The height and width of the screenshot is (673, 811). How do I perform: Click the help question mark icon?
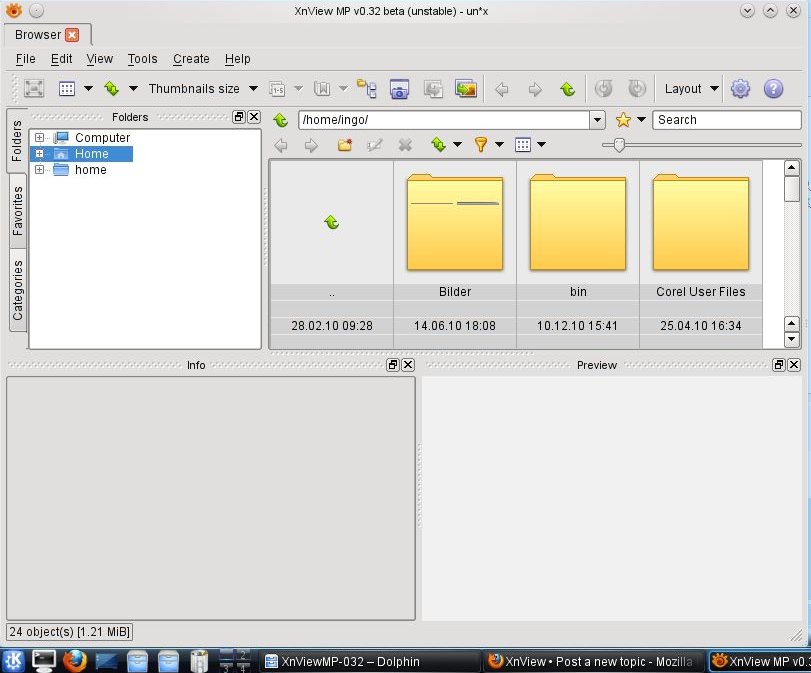coord(773,88)
